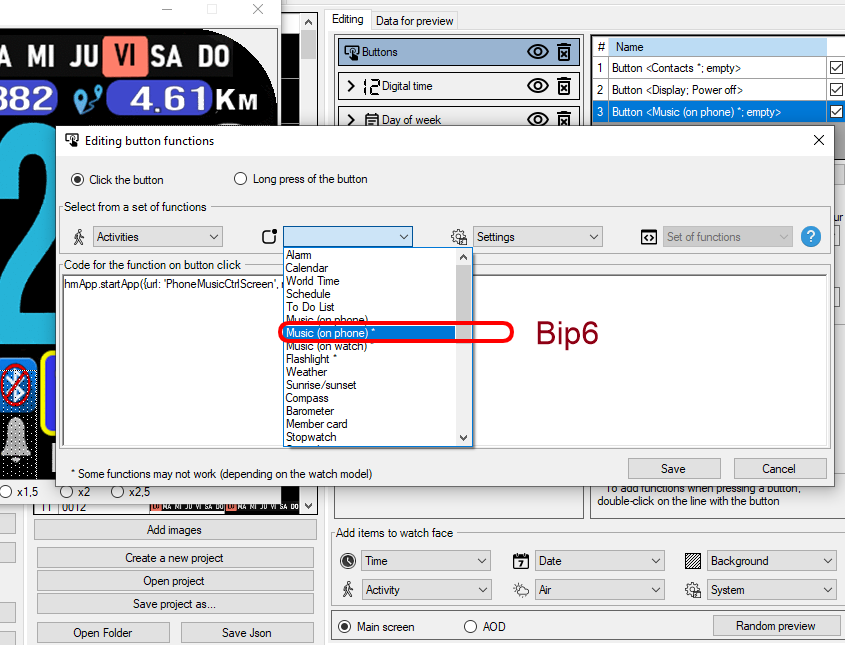
Task: Click the watch apps icon beside open dropdown
Action: [x=269, y=237]
